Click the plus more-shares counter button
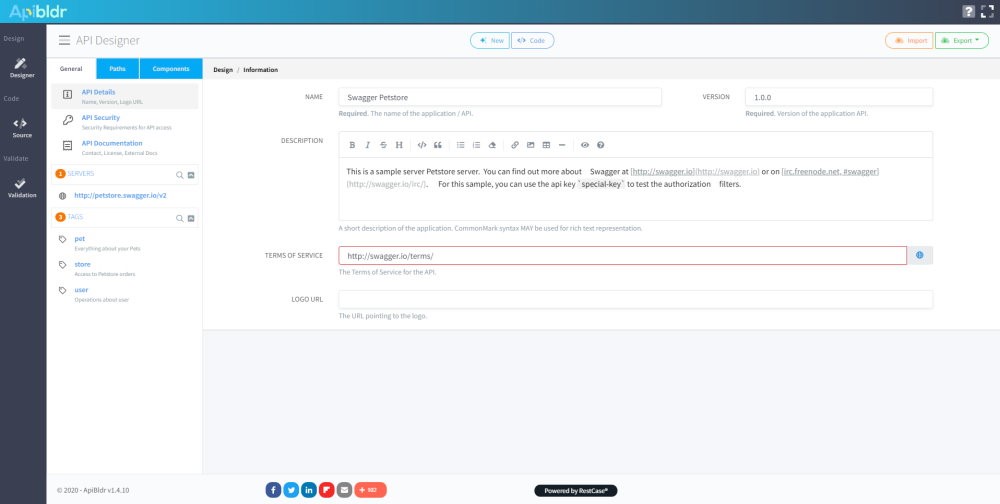Screen dimensions: 1000x504 (x=371, y=490)
